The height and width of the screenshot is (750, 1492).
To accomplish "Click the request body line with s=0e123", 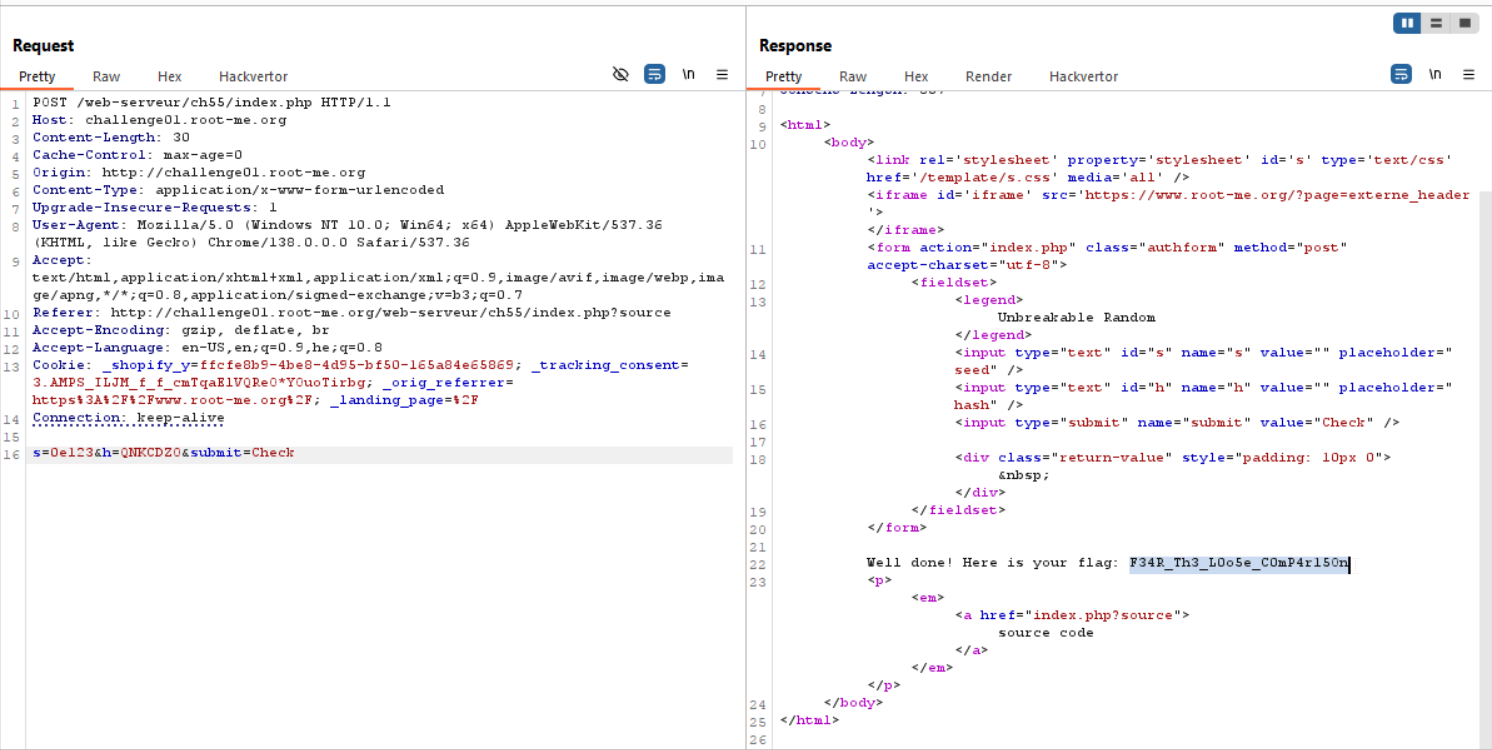I will 164,453.
